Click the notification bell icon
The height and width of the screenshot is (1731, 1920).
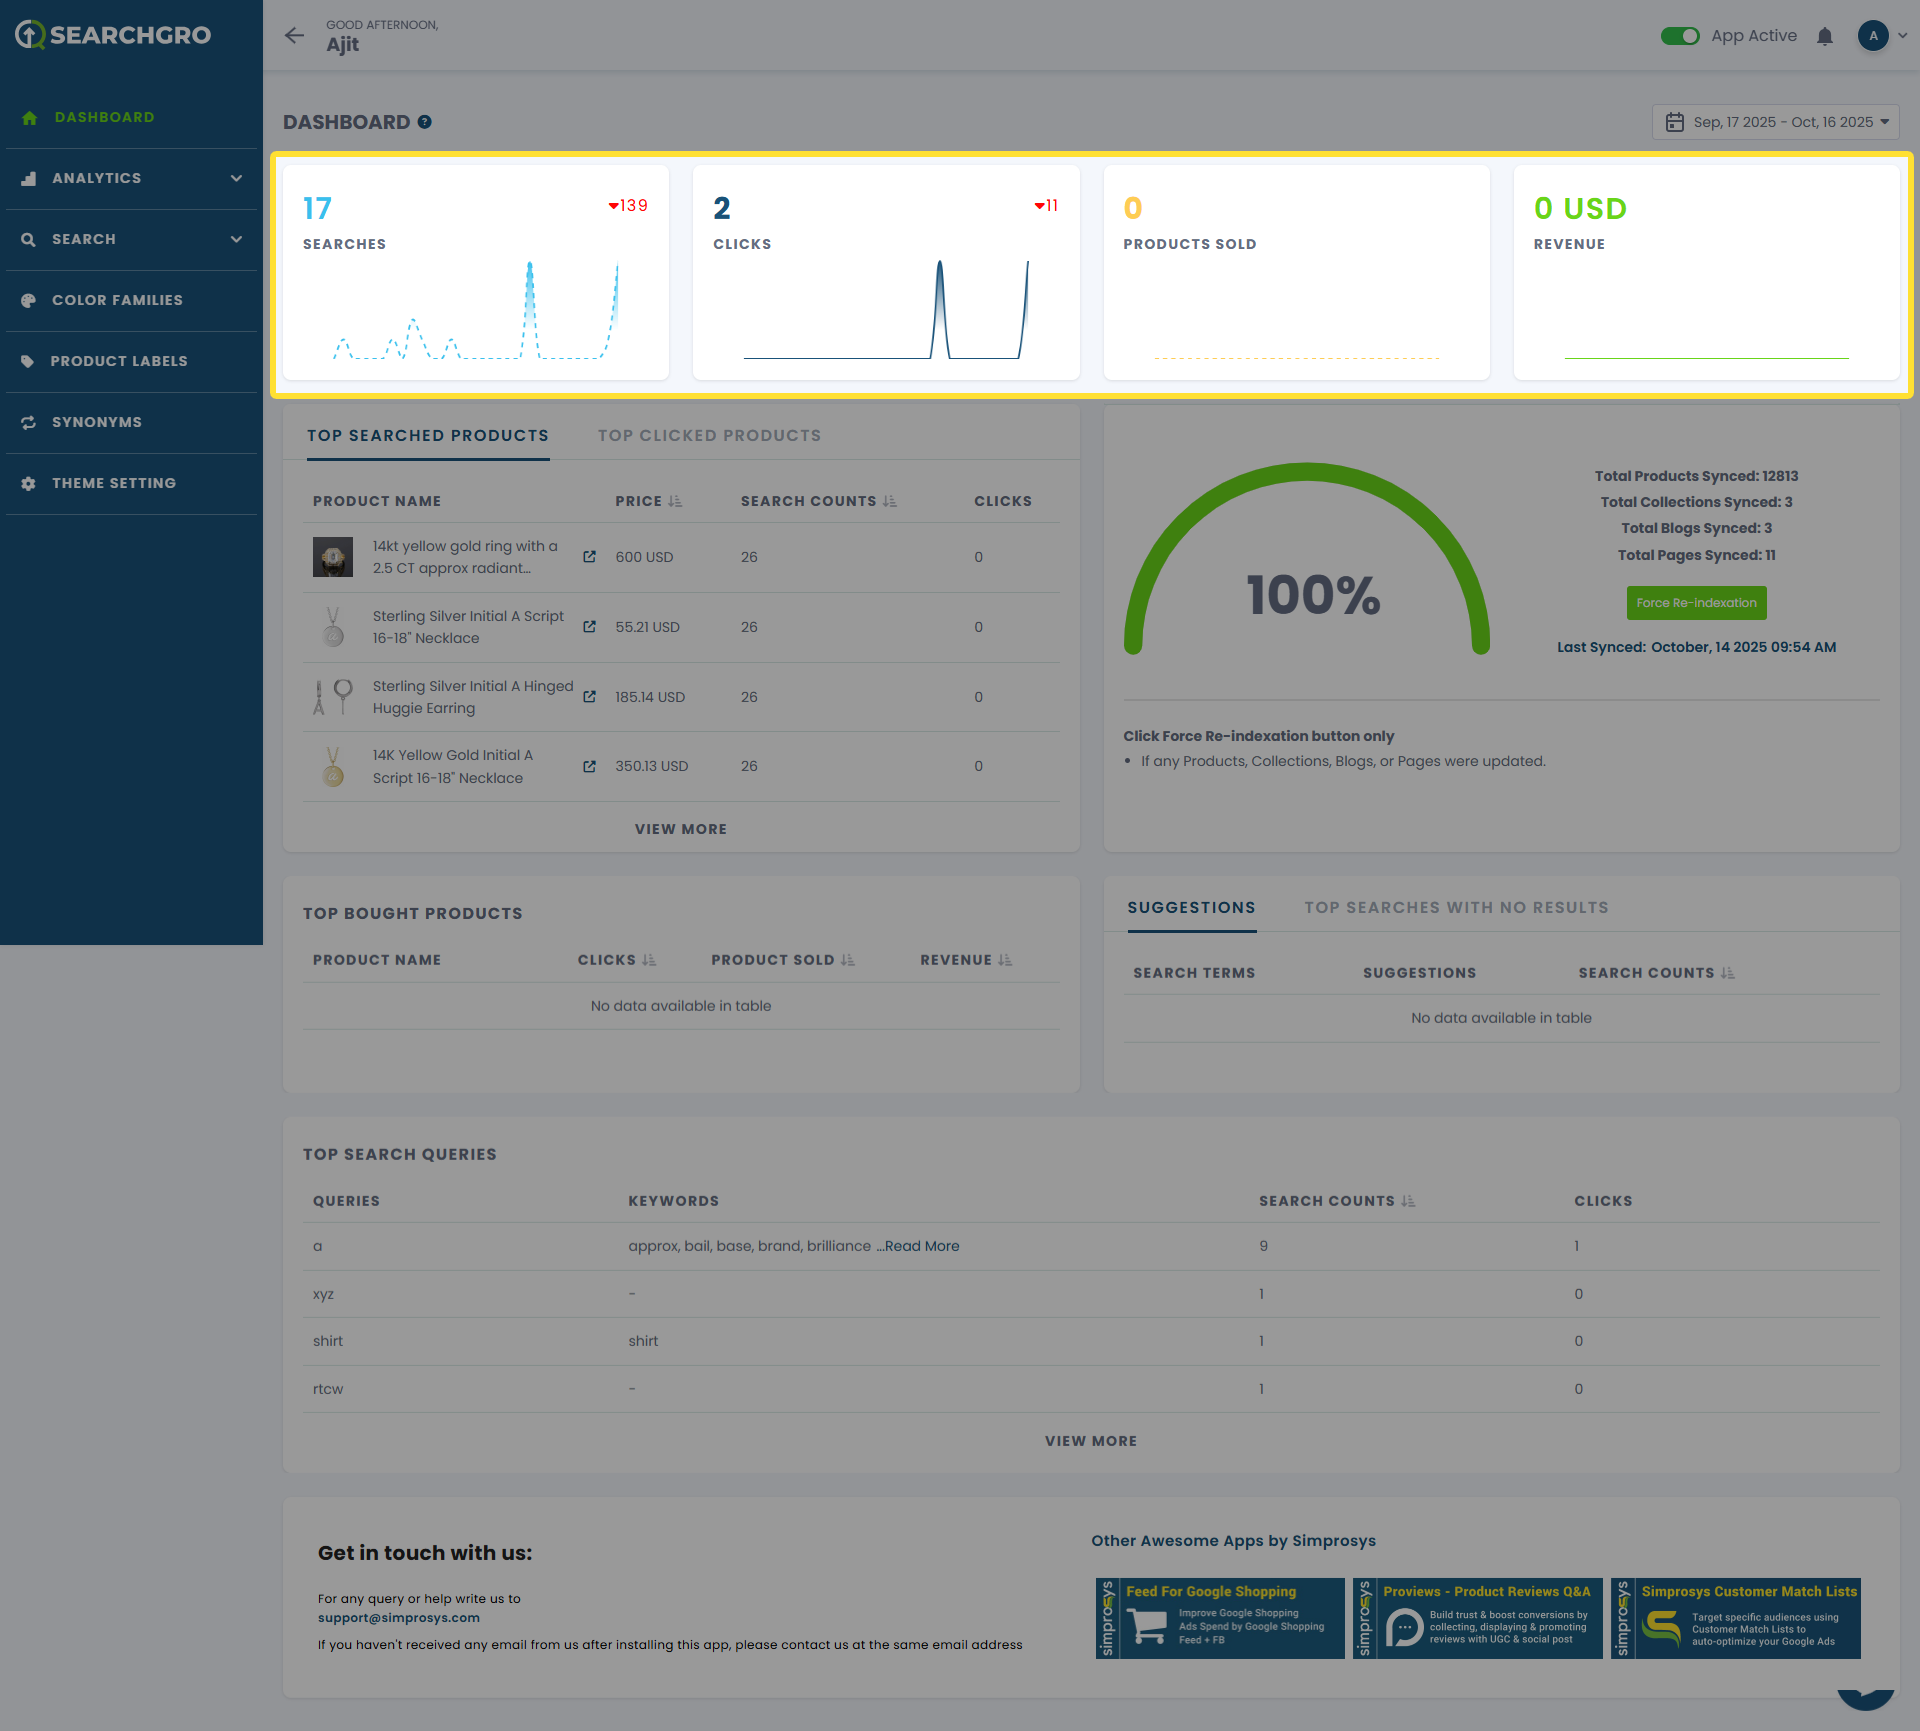(x=1825, y=37)
